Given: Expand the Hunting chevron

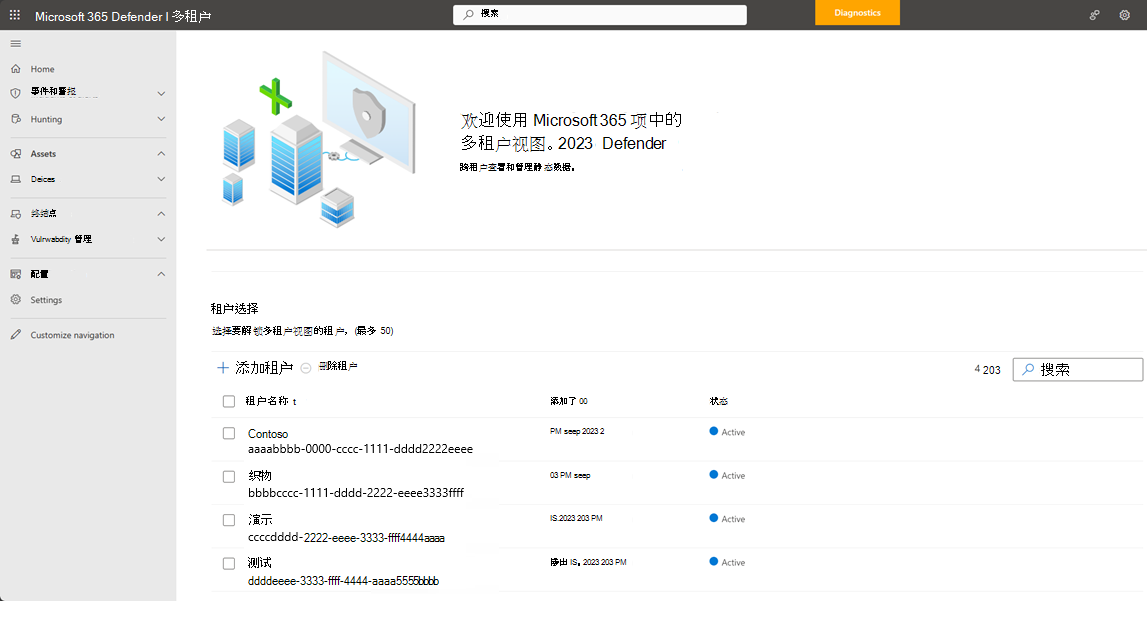Looking at the screenshot, I should (162, 119).
